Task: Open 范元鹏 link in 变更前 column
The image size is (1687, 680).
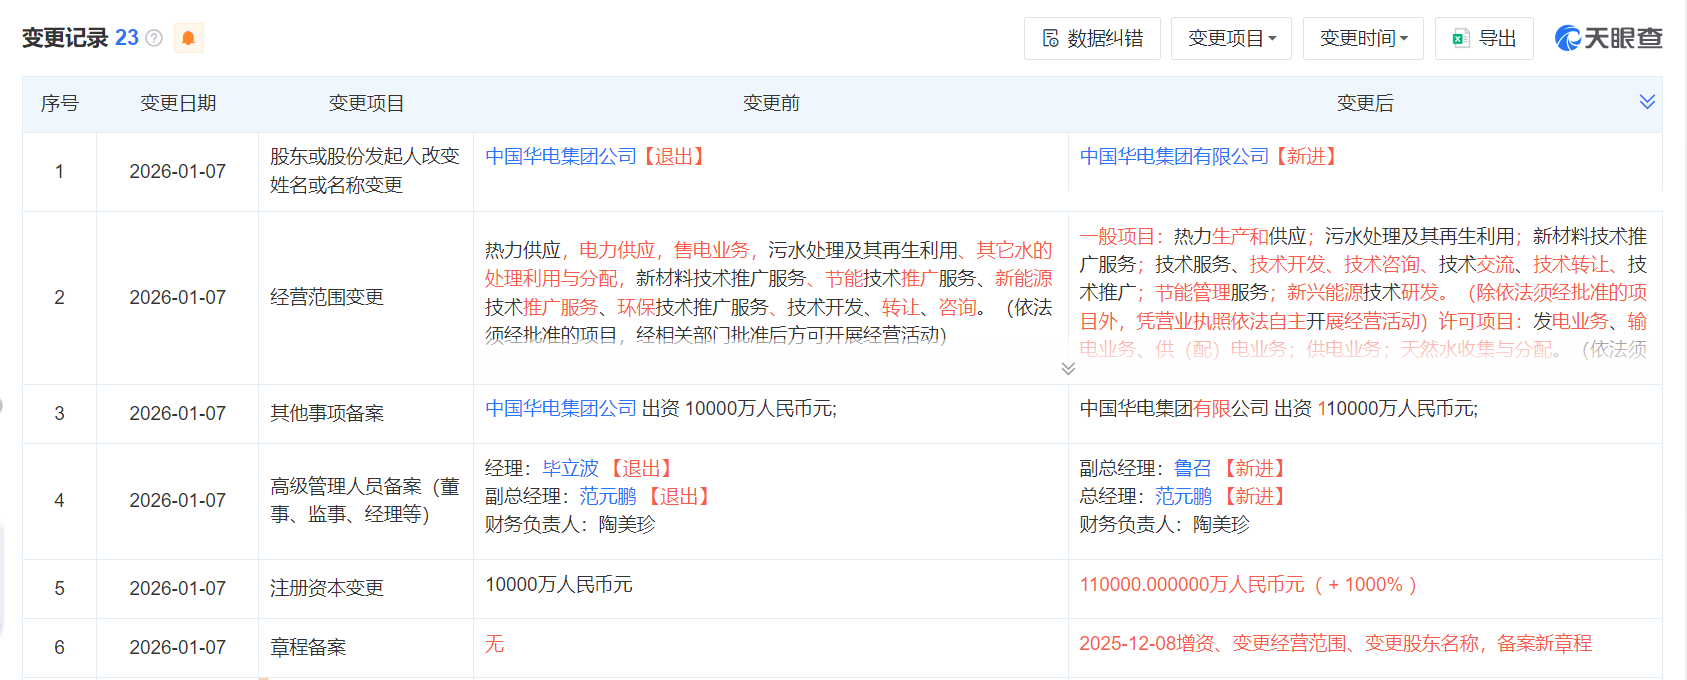Action: (x=608, y=496)
